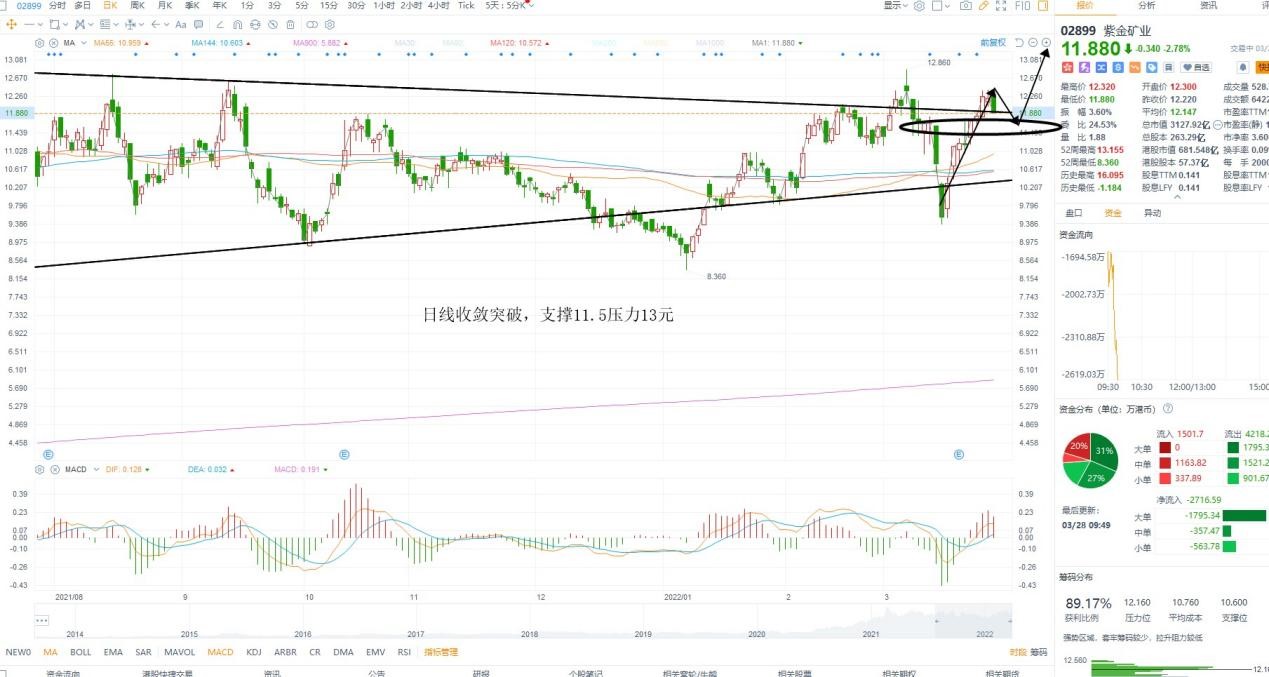Select the crosshair cursor drawing tool

11,24
